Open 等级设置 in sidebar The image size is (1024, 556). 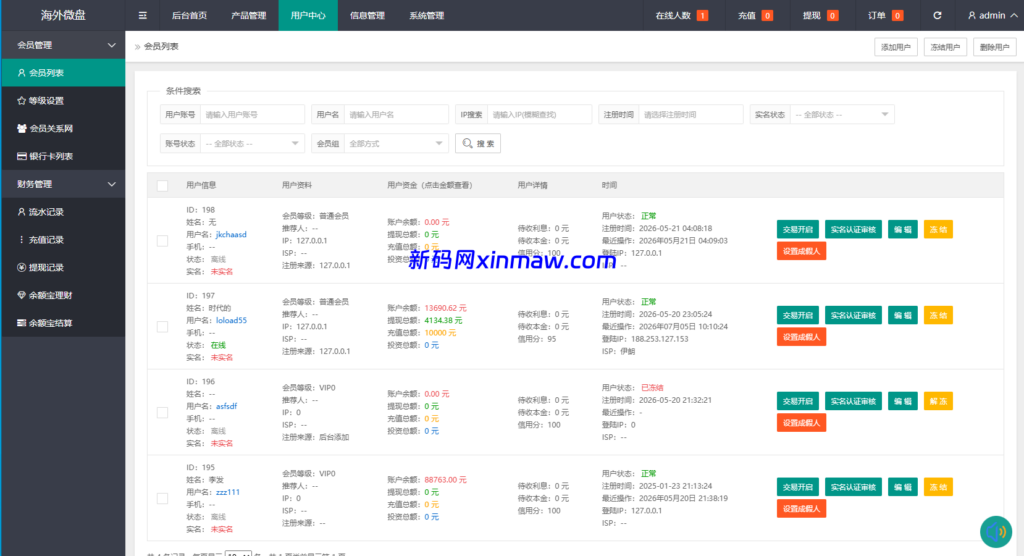click(x=63, y=101)
